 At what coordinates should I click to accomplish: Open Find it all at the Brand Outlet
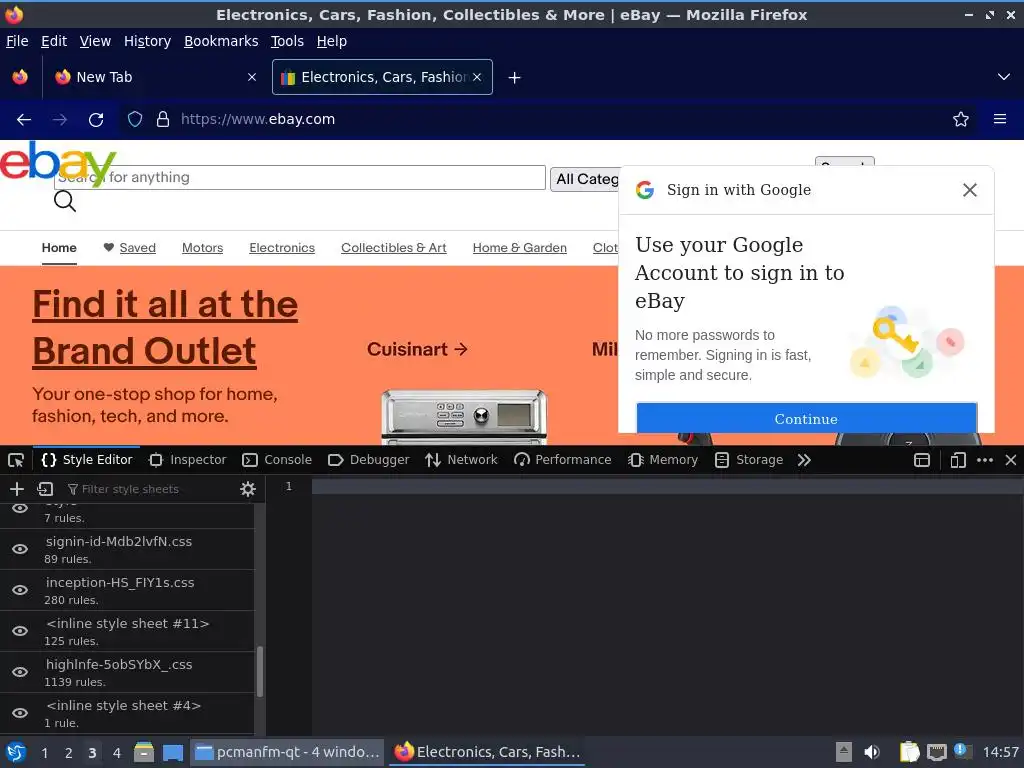(x=165, y=328)
